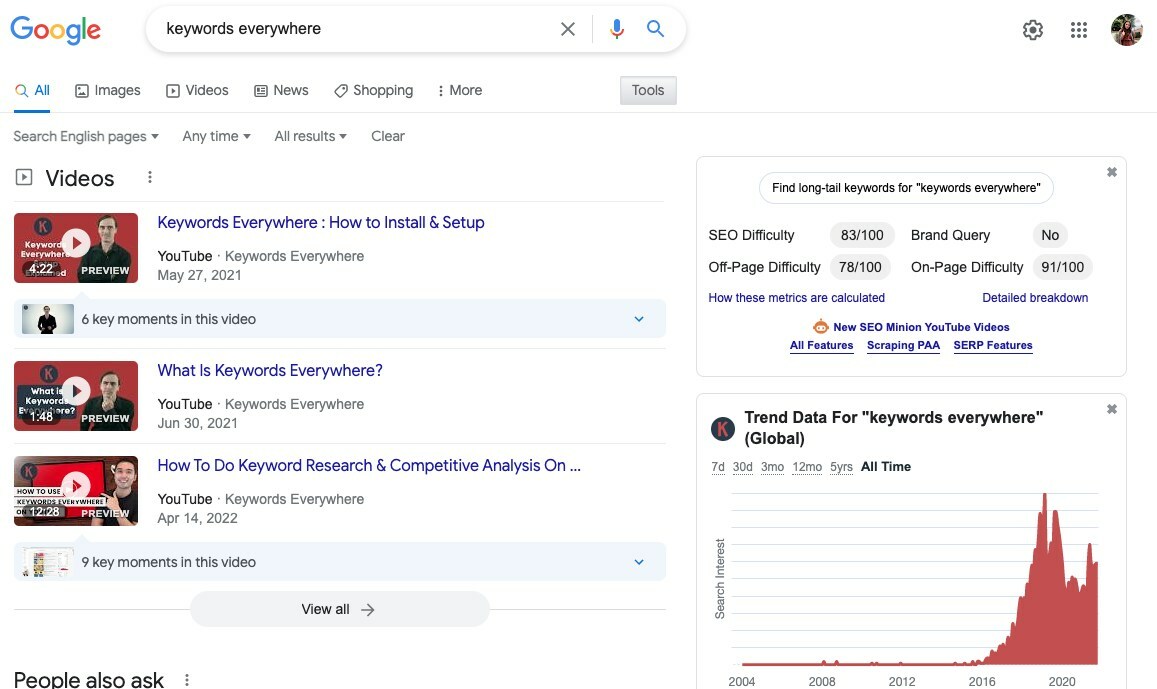
Task: Select the 3mo trend range
Action: pyautogui.click(x=773, y=467)
